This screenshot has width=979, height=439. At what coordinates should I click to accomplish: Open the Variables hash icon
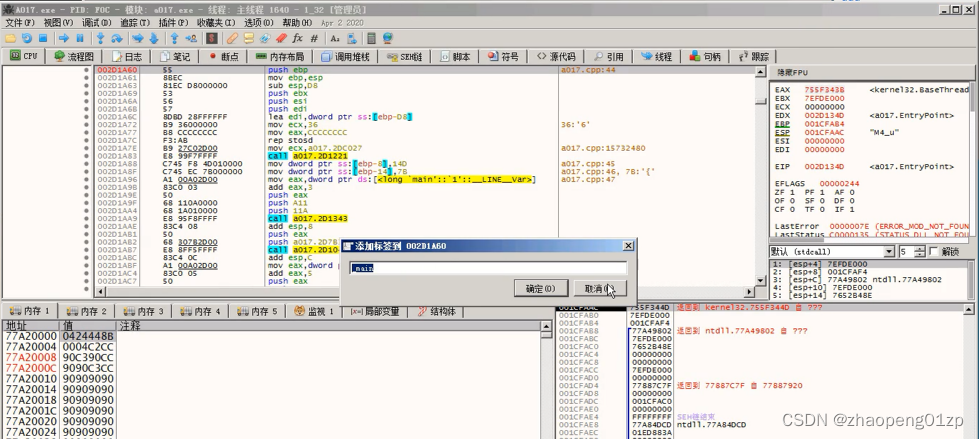314,39
